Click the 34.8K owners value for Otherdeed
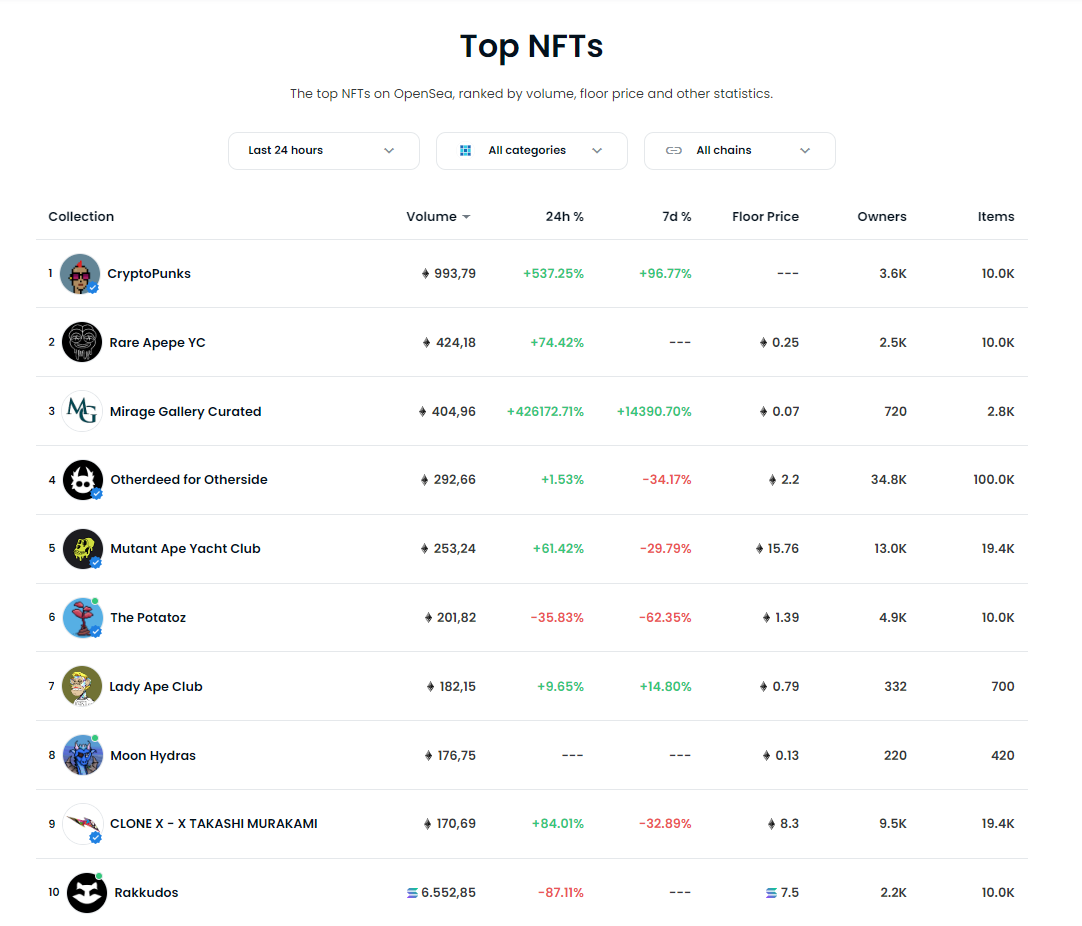 [889, 480]
